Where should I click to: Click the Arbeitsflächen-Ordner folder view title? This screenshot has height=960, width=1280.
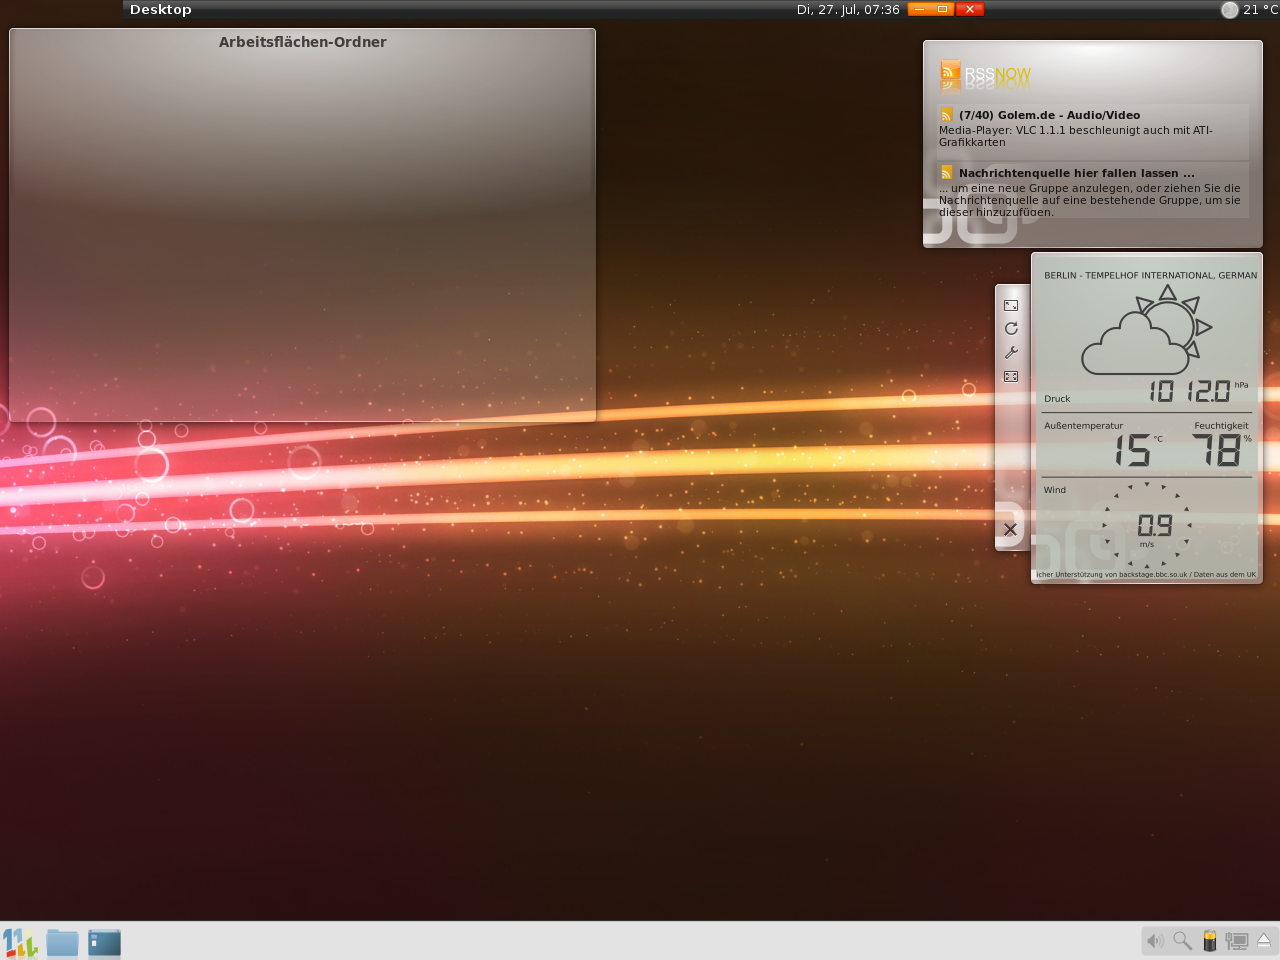point(302,42)
